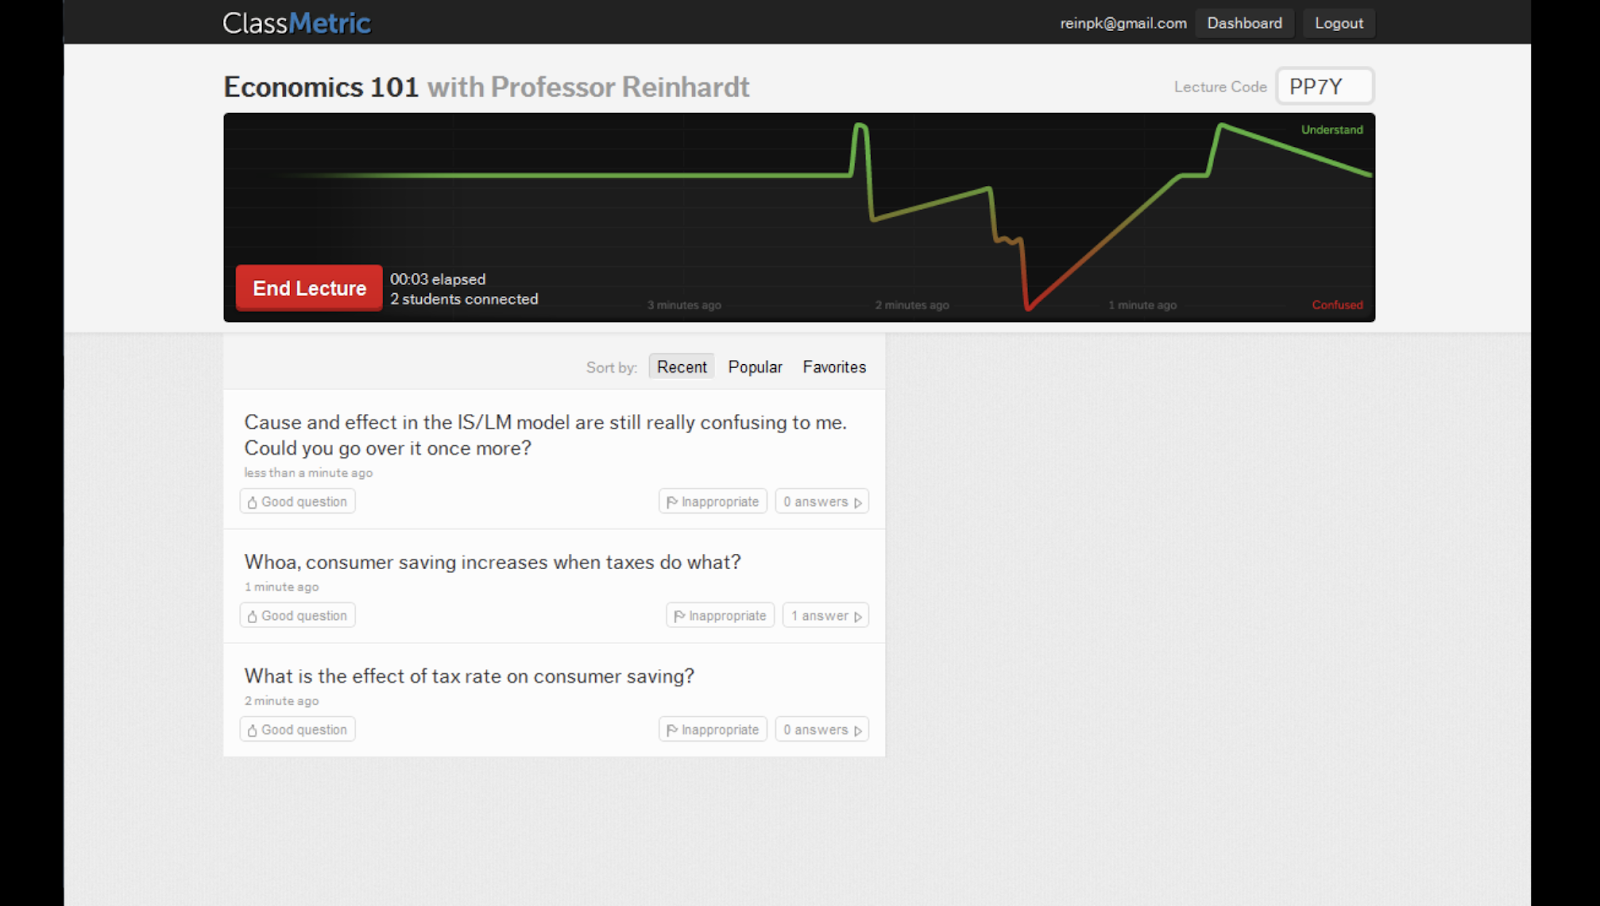Open the Dashboard page
This screenshot has width=1600, height=906.
(x=1244, y=23)
